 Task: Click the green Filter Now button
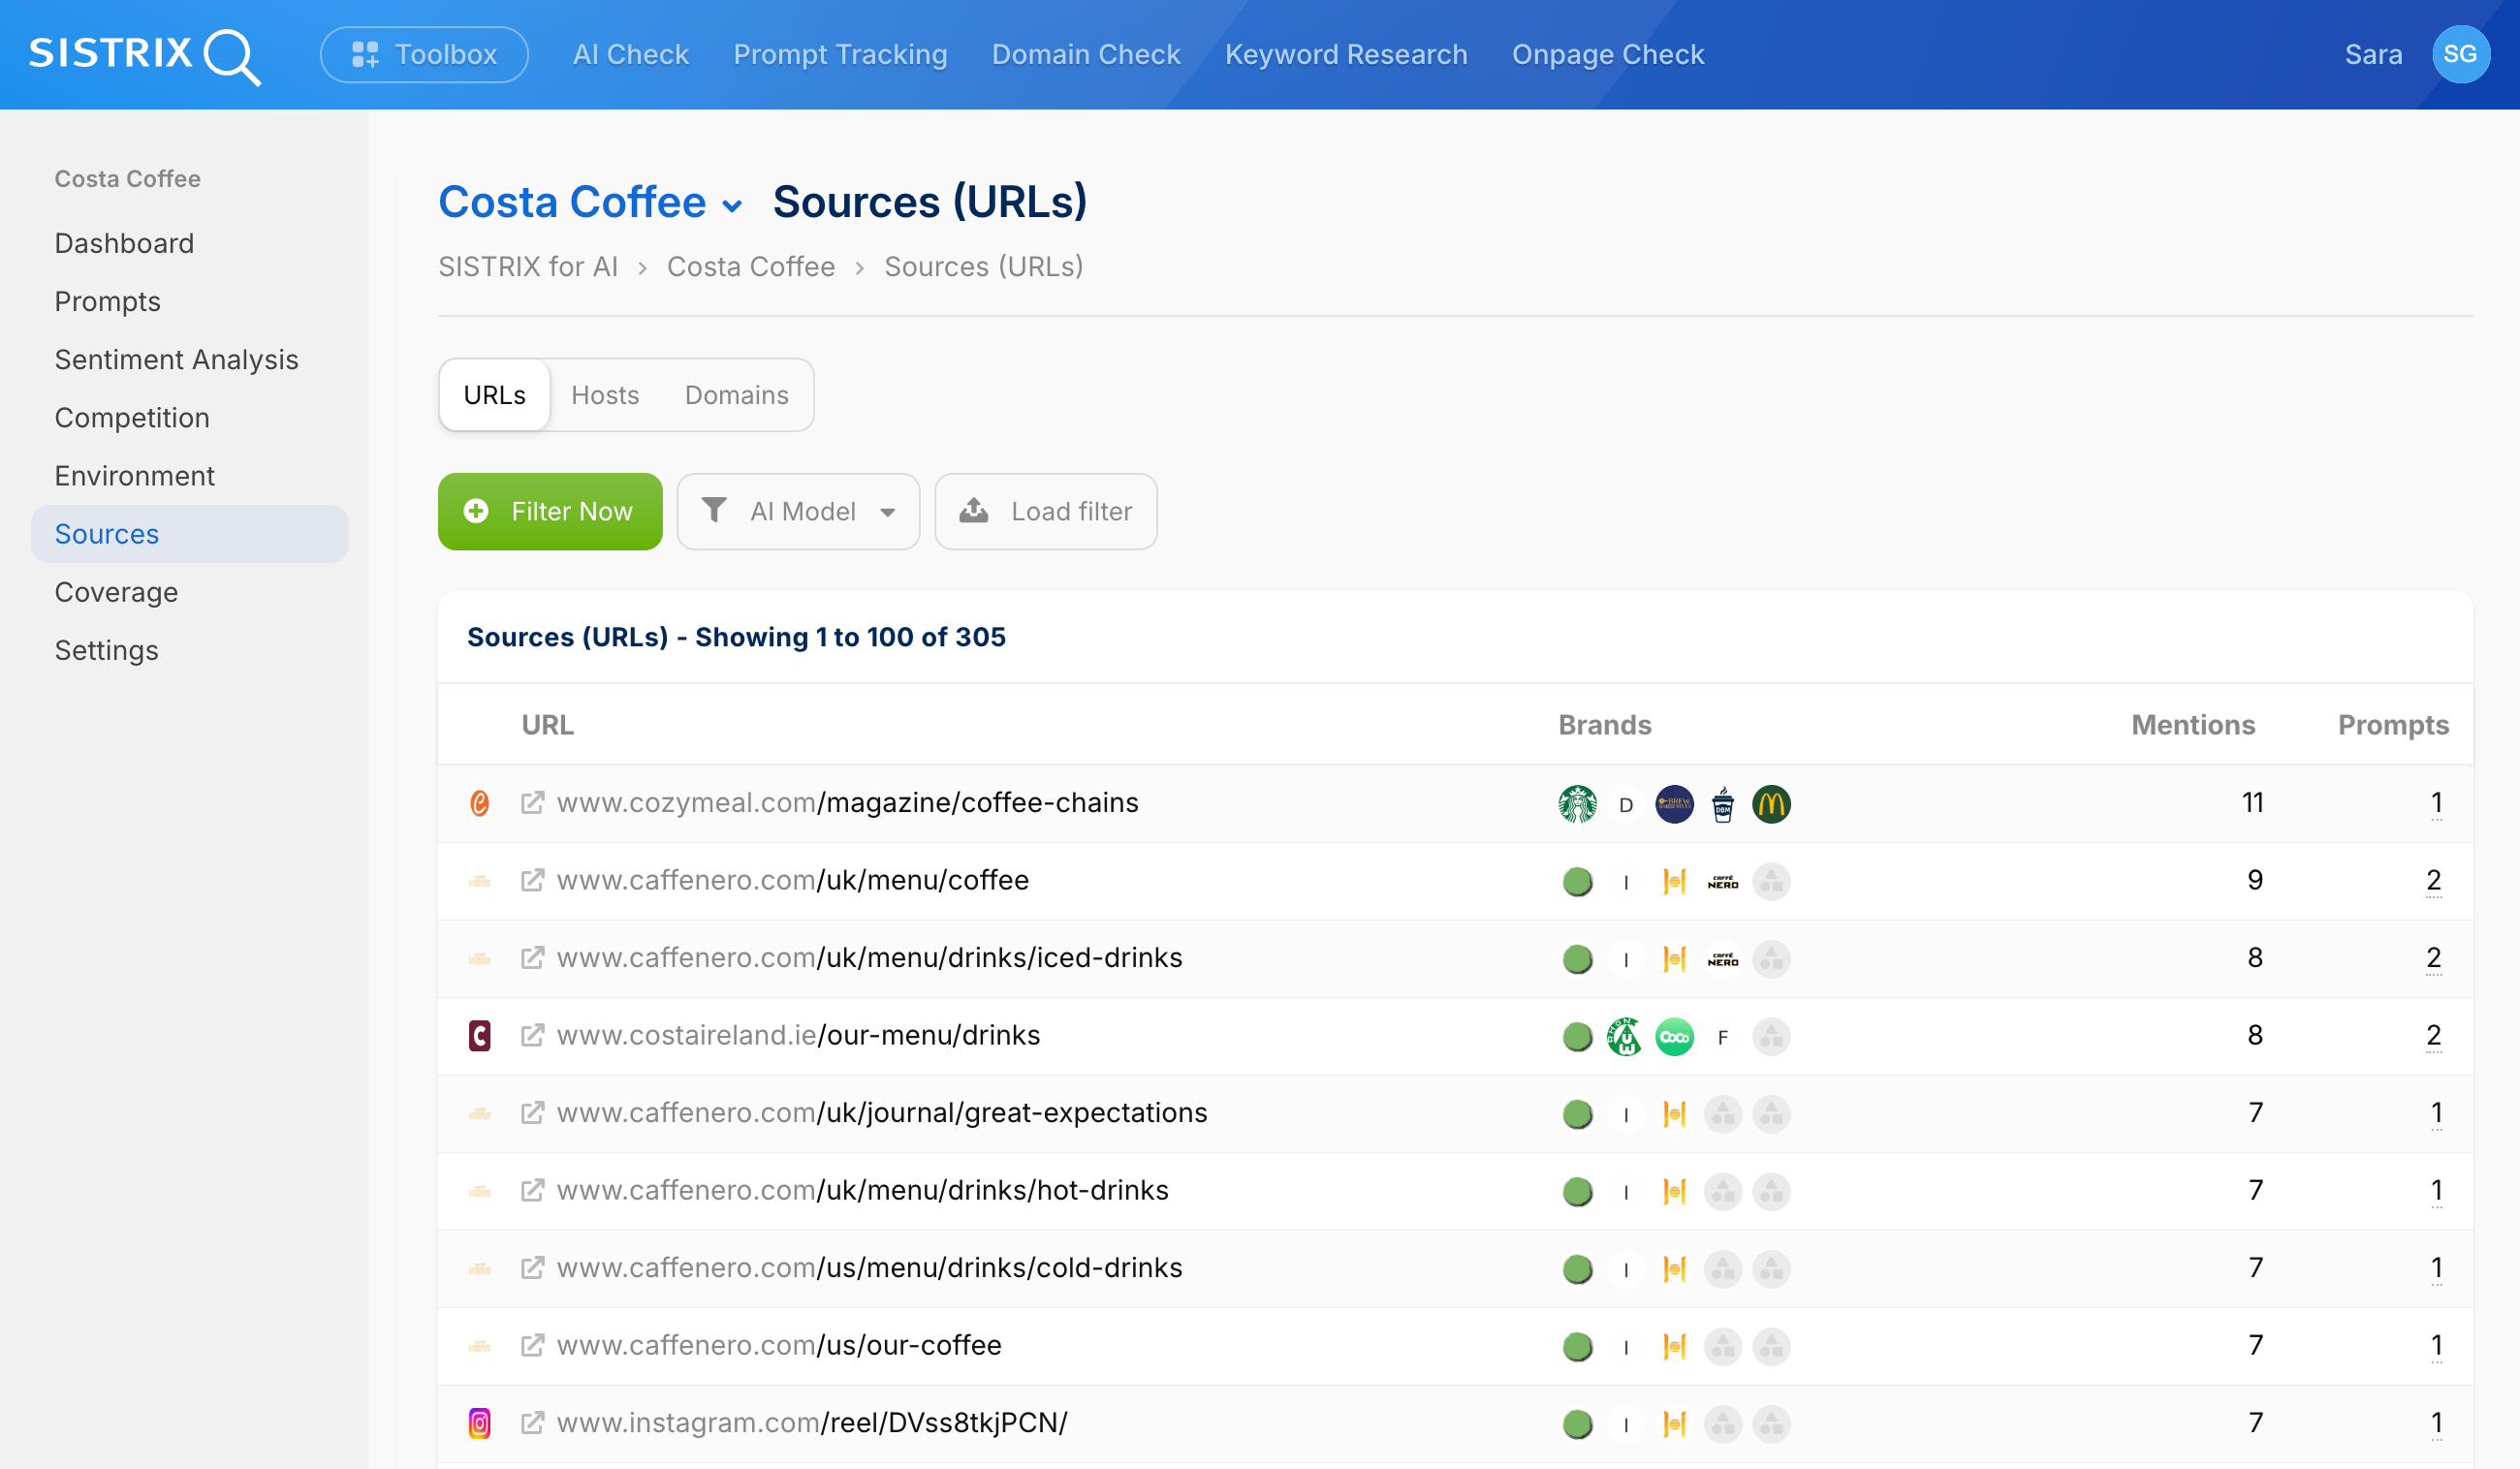click(x=550, y=511)
